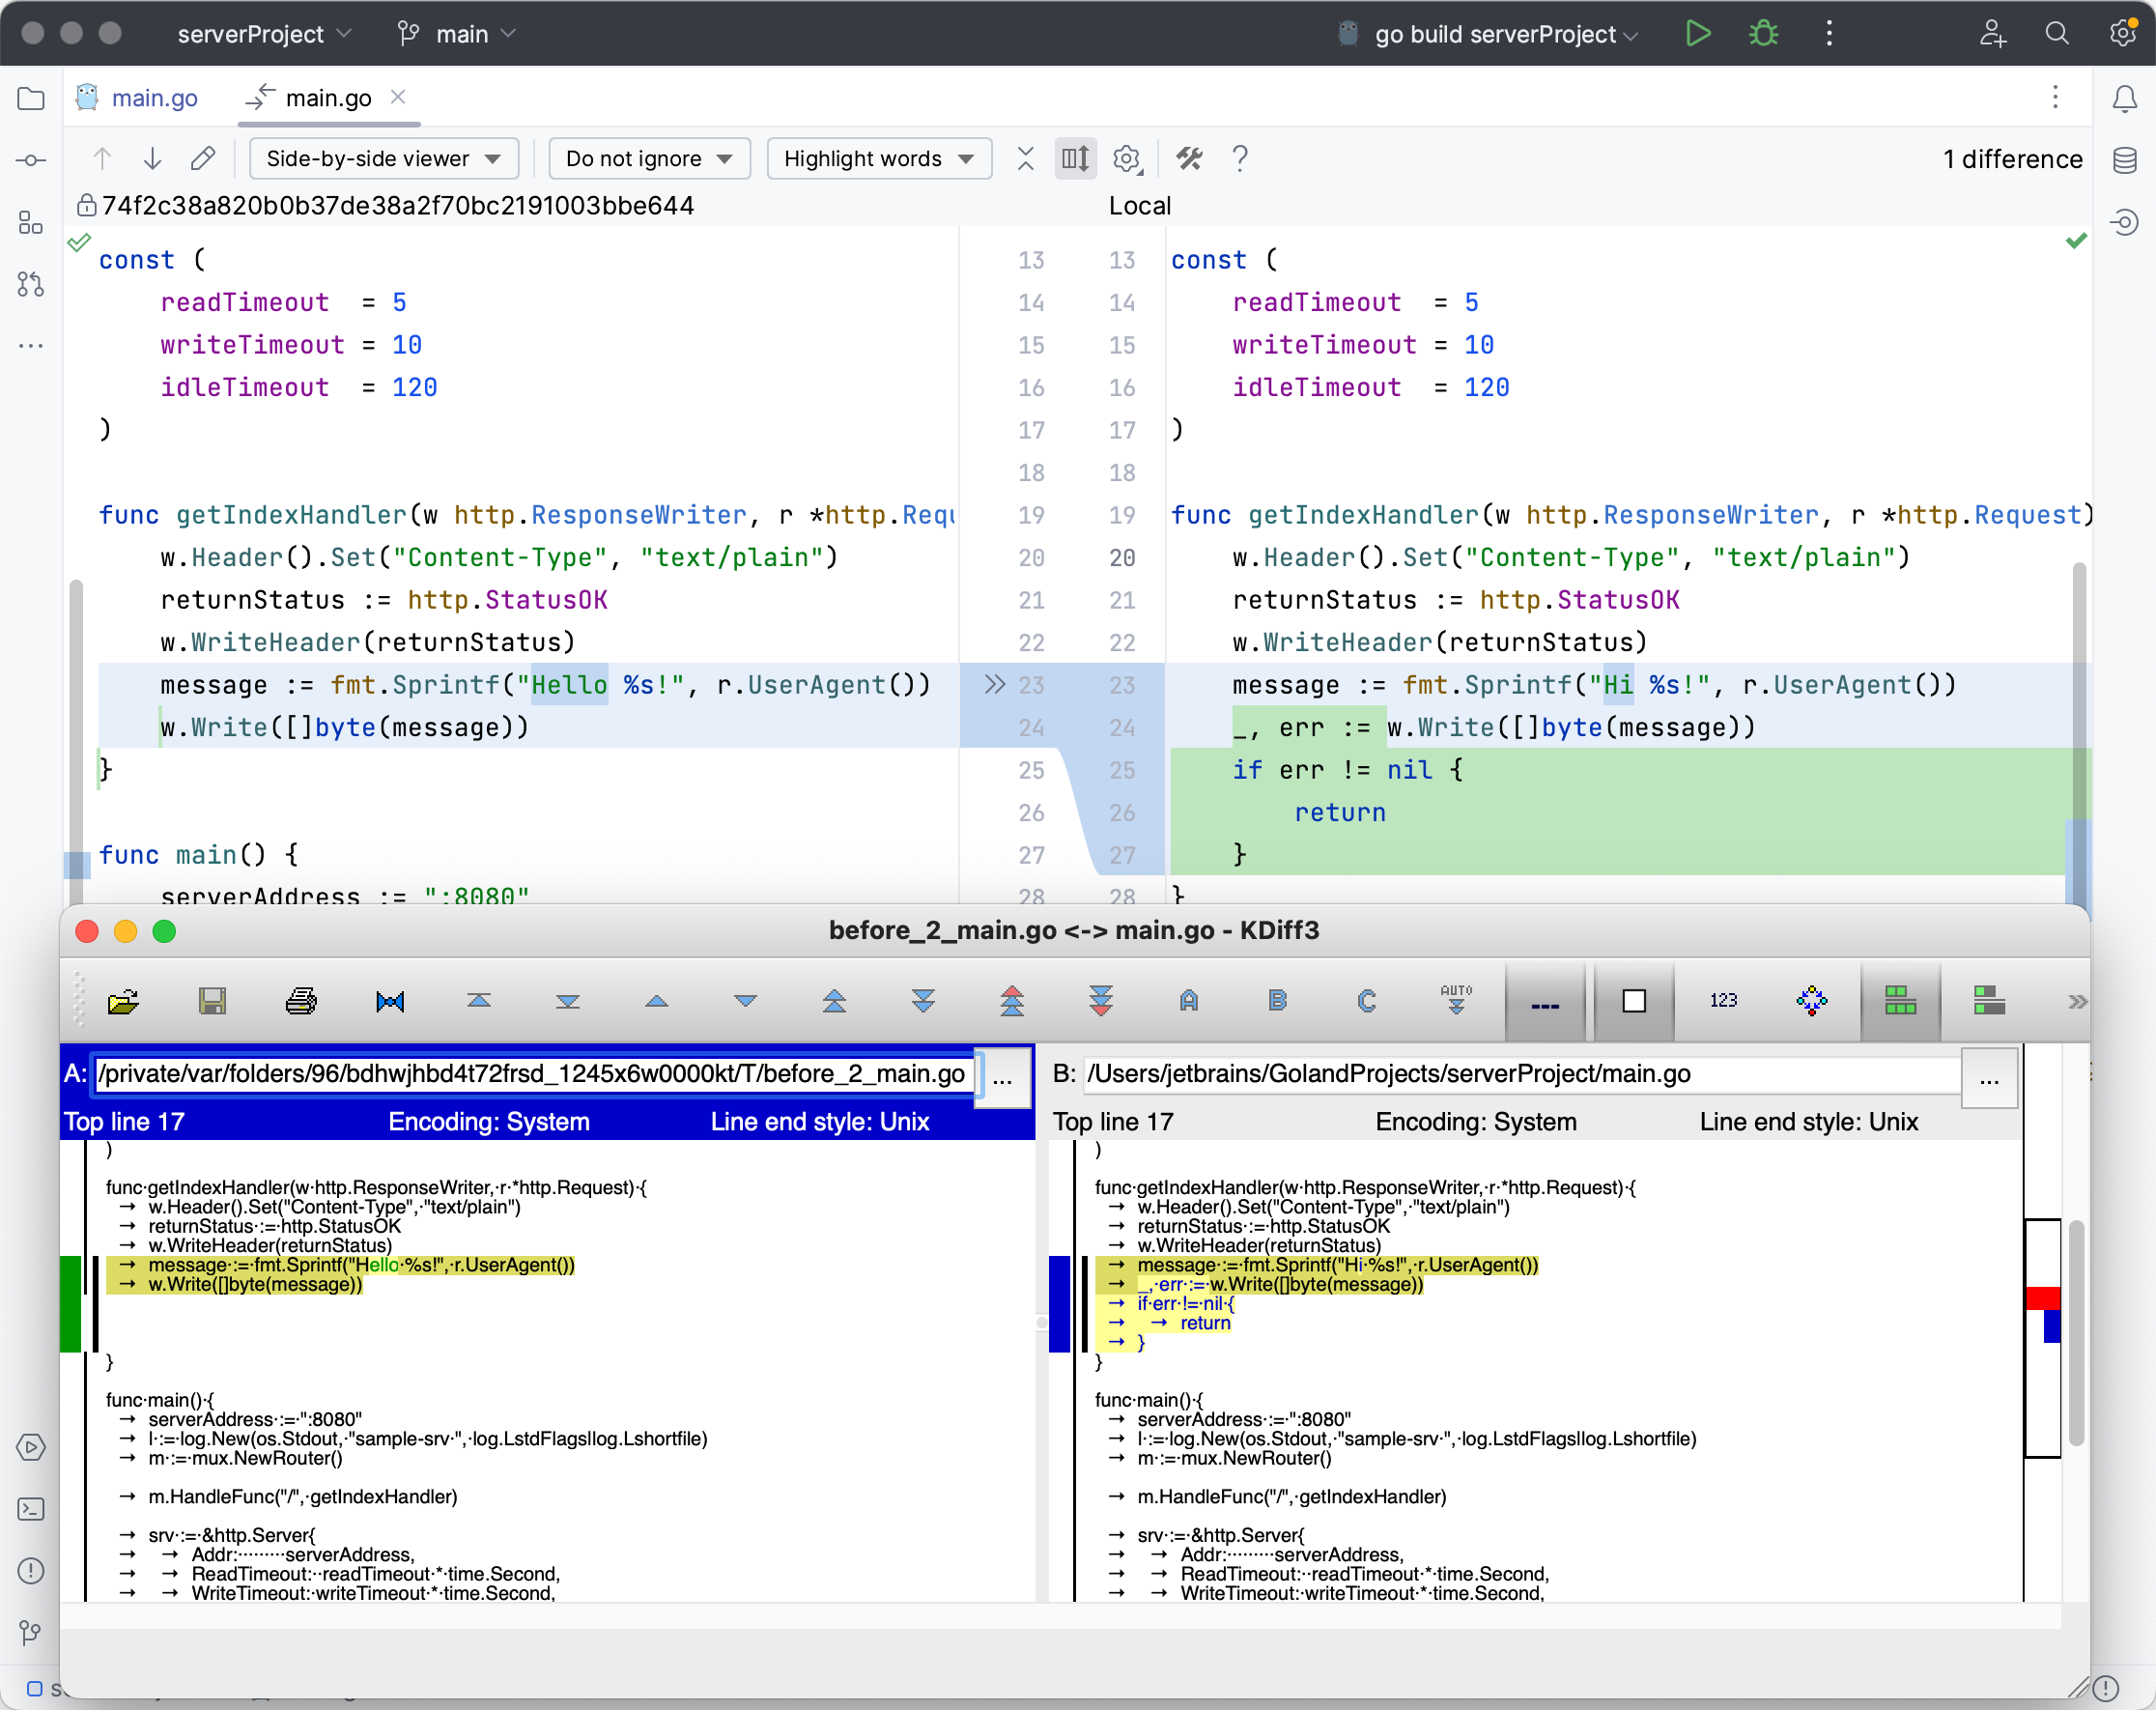Toggle show whitespace characters in KDiff3
This screenshot has width=2156, height=1710.
tap(1545, 1001)
